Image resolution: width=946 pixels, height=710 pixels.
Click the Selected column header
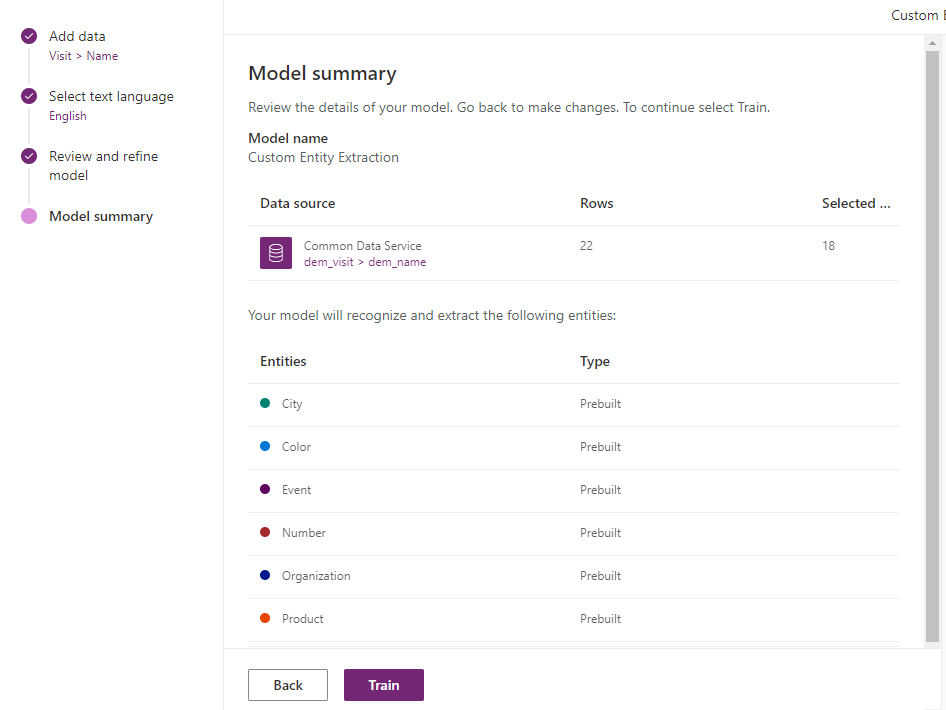click(856, 203)
